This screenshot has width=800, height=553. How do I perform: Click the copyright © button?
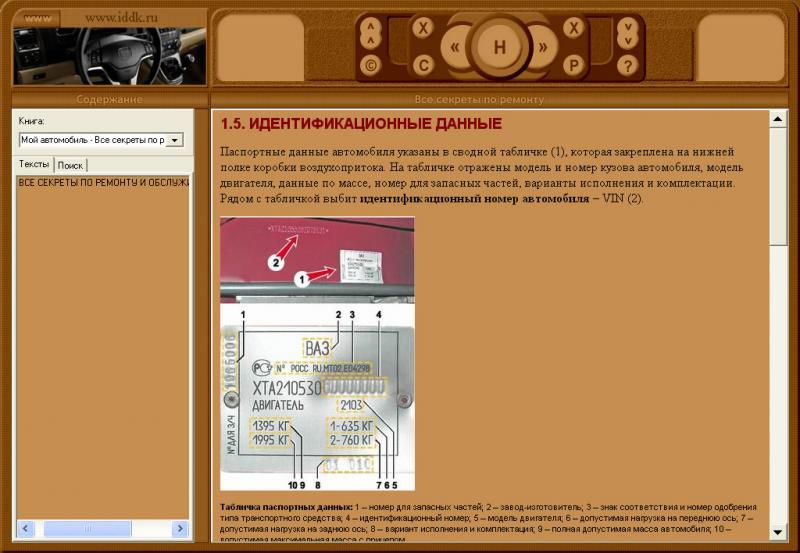372,66
